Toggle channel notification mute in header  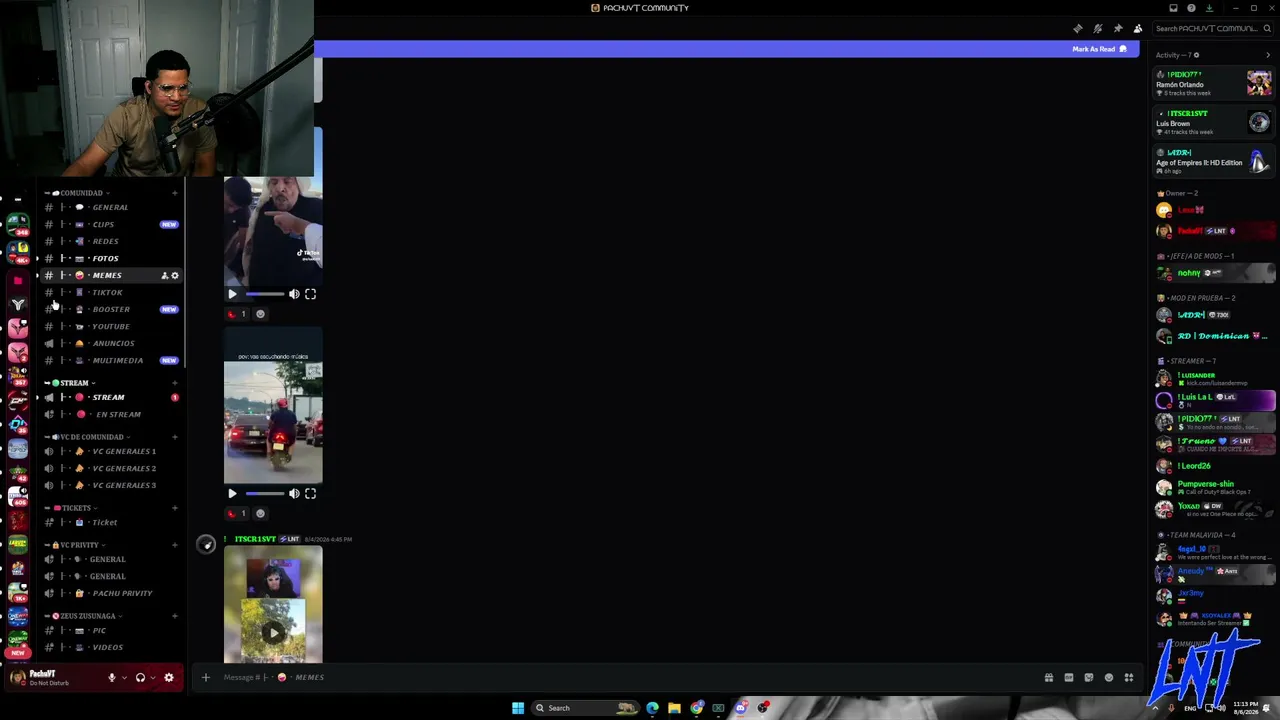coord(1097,28)
